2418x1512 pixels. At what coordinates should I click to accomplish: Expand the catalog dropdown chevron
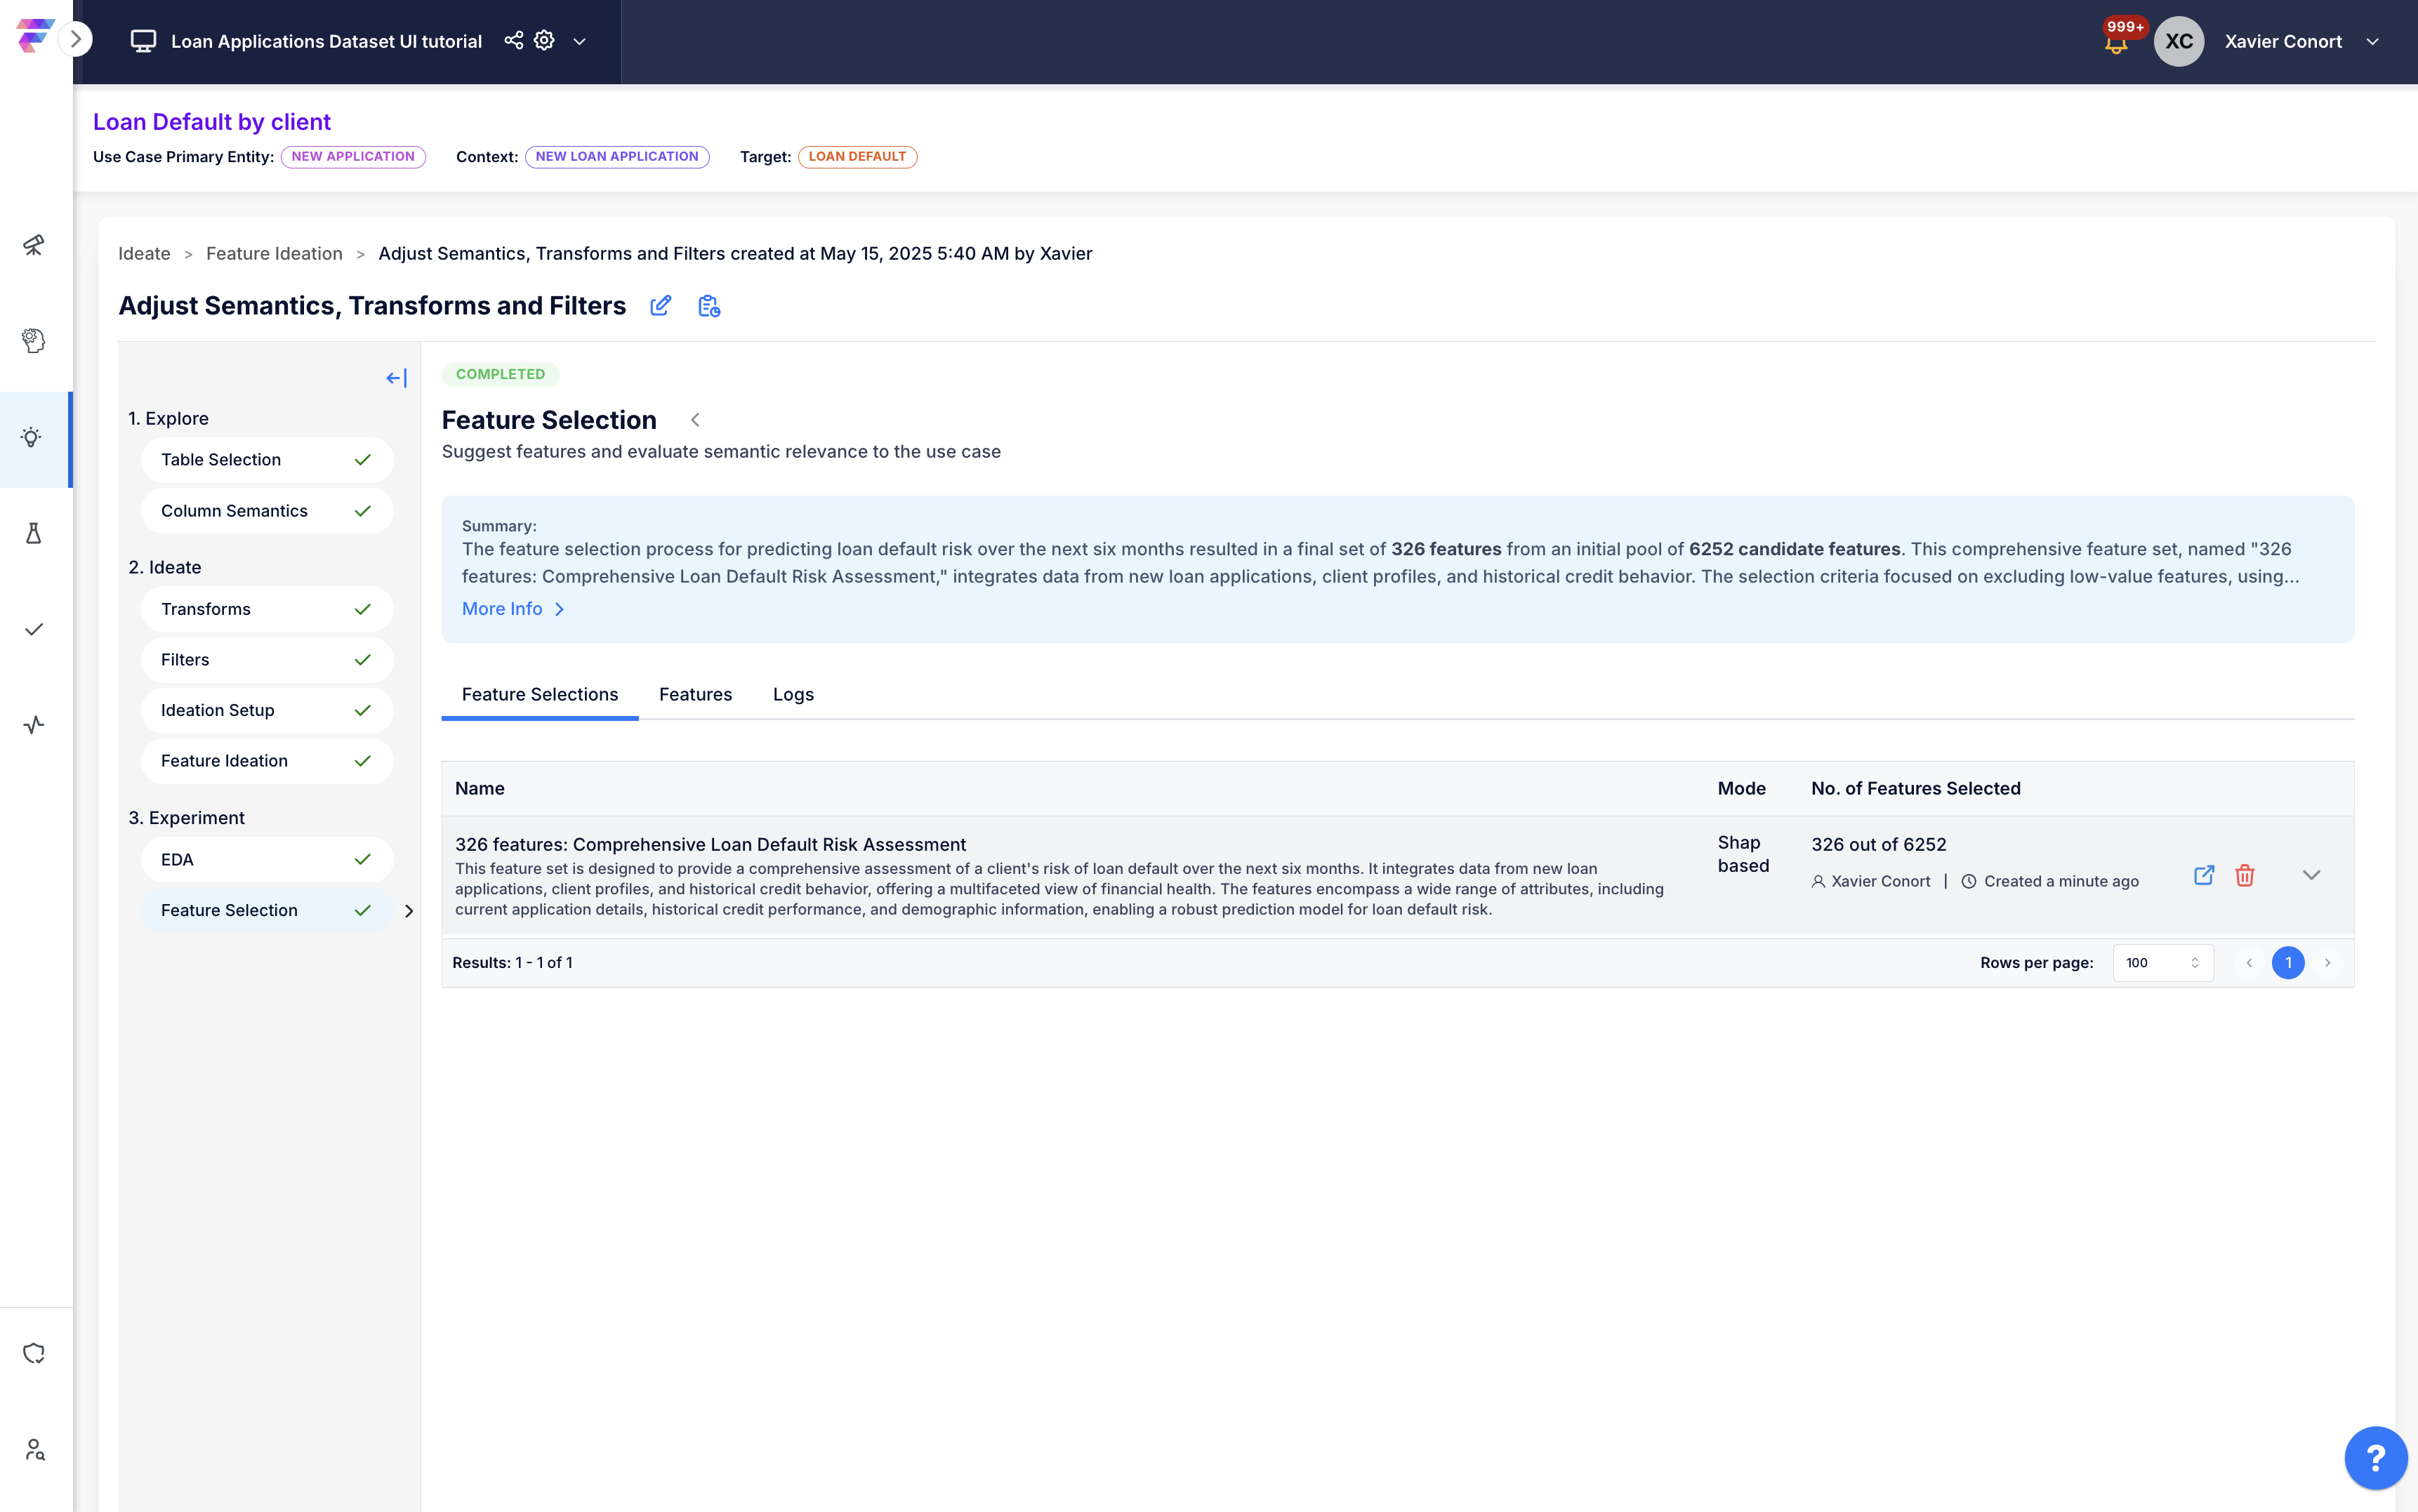click(x=579, y=41)
